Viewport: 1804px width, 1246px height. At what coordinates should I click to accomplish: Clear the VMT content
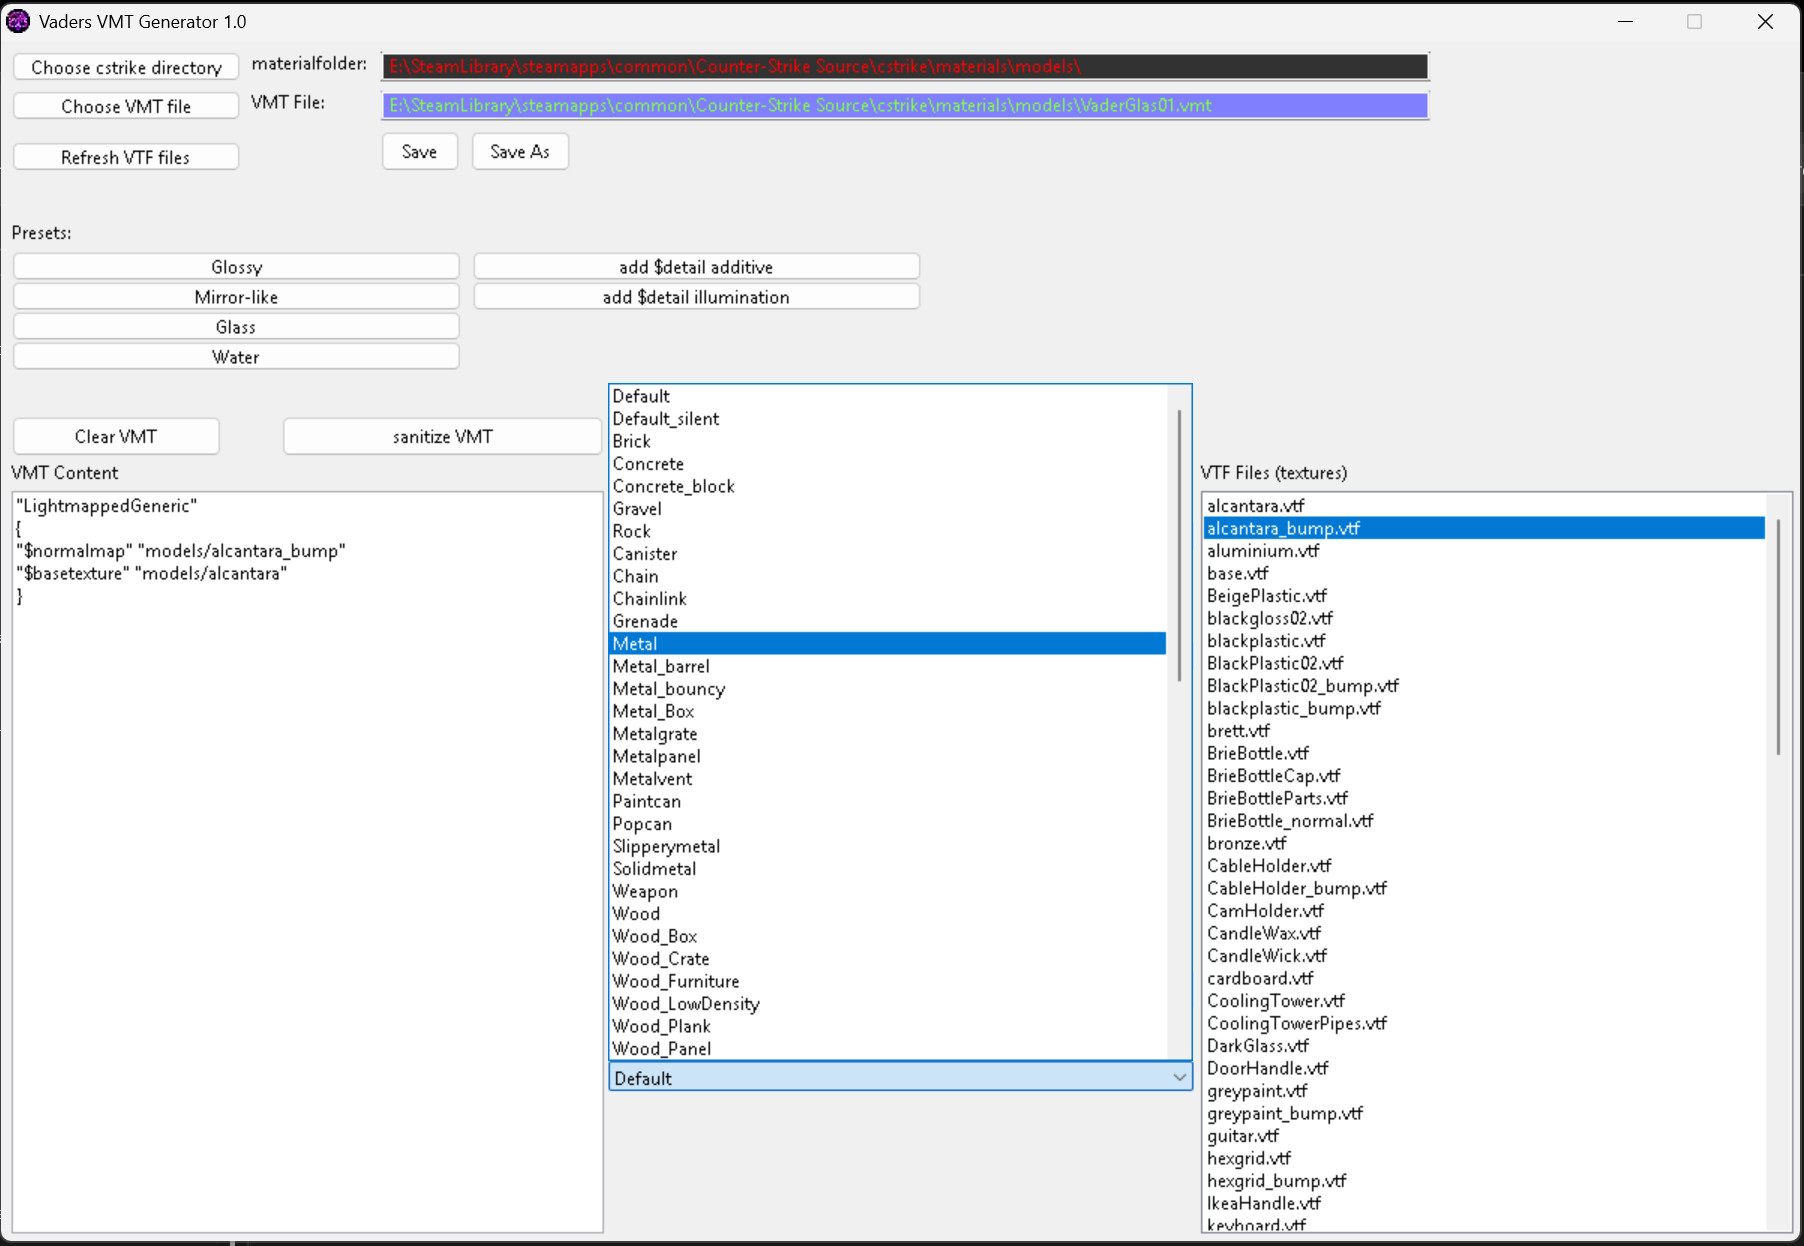pos(116,436)
